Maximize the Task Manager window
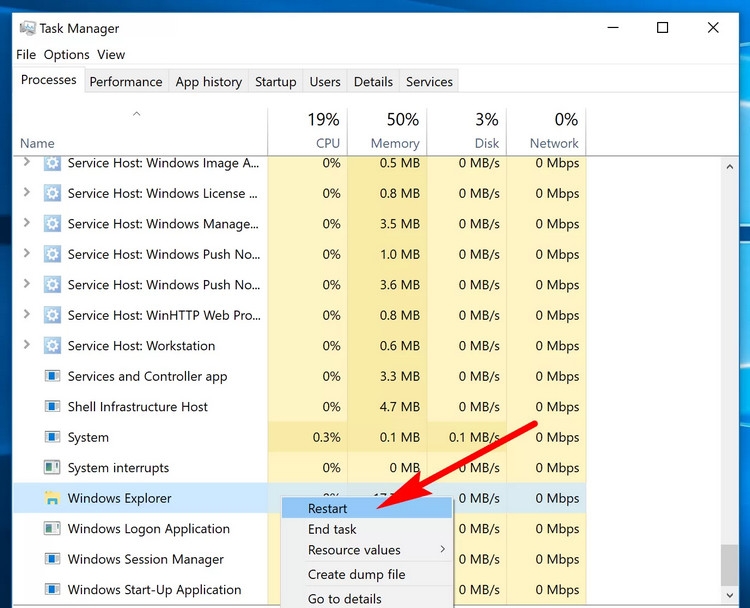The width and height of the screenshot is (750, 608). pyautogui.click(x=662, y=28)
